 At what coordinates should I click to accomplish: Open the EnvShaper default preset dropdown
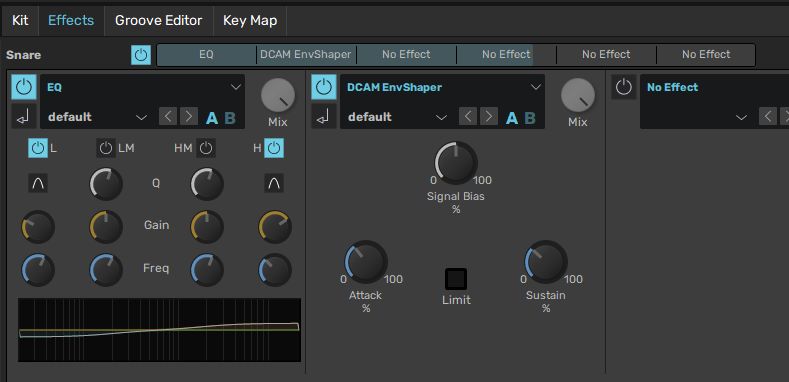[397, 117]
